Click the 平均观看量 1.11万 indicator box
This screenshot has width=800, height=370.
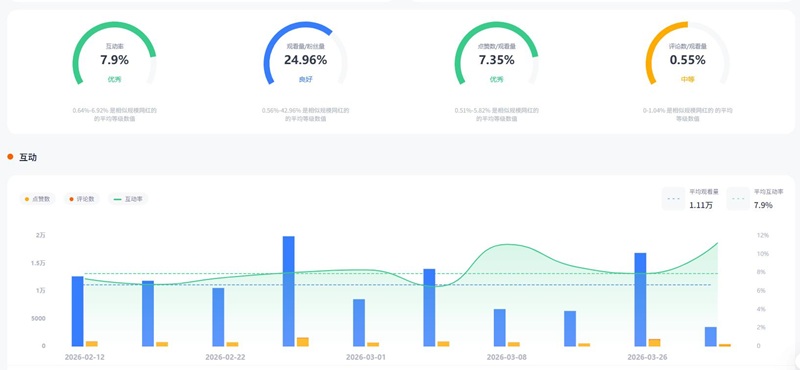691,199
